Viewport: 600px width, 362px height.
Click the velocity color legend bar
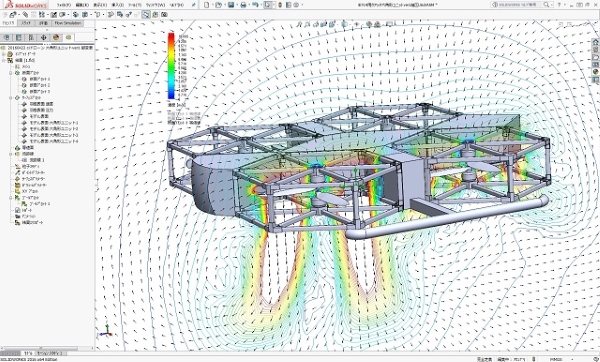click(171, 66)
